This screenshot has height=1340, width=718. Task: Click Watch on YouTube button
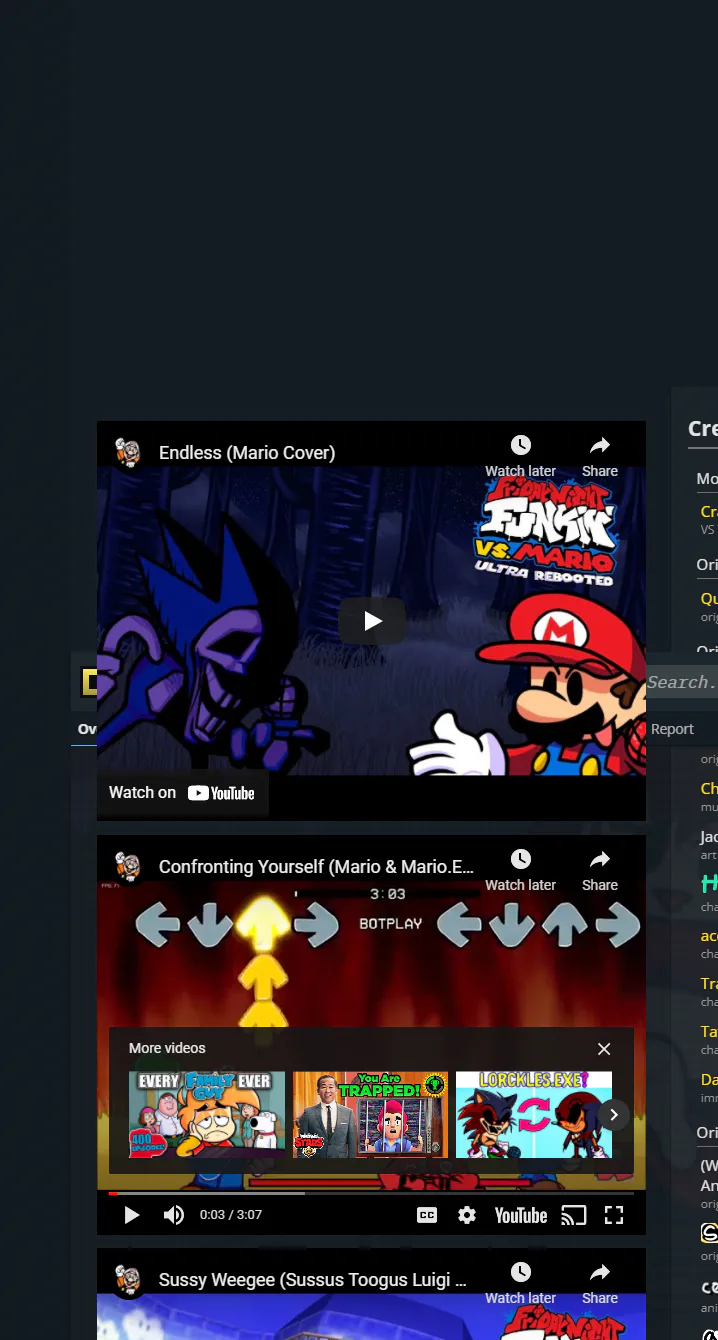tap(182, 793)
